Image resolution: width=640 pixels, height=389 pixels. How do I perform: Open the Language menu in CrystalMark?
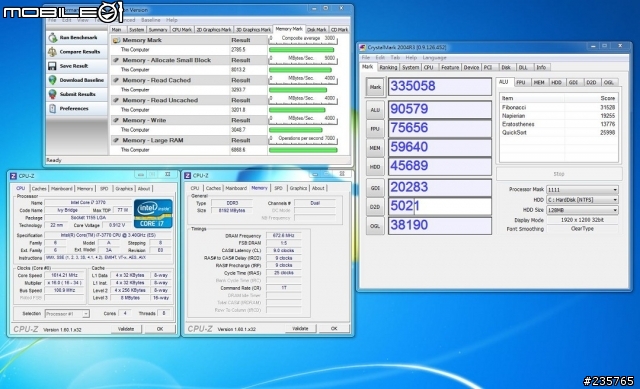coord(434,58)
